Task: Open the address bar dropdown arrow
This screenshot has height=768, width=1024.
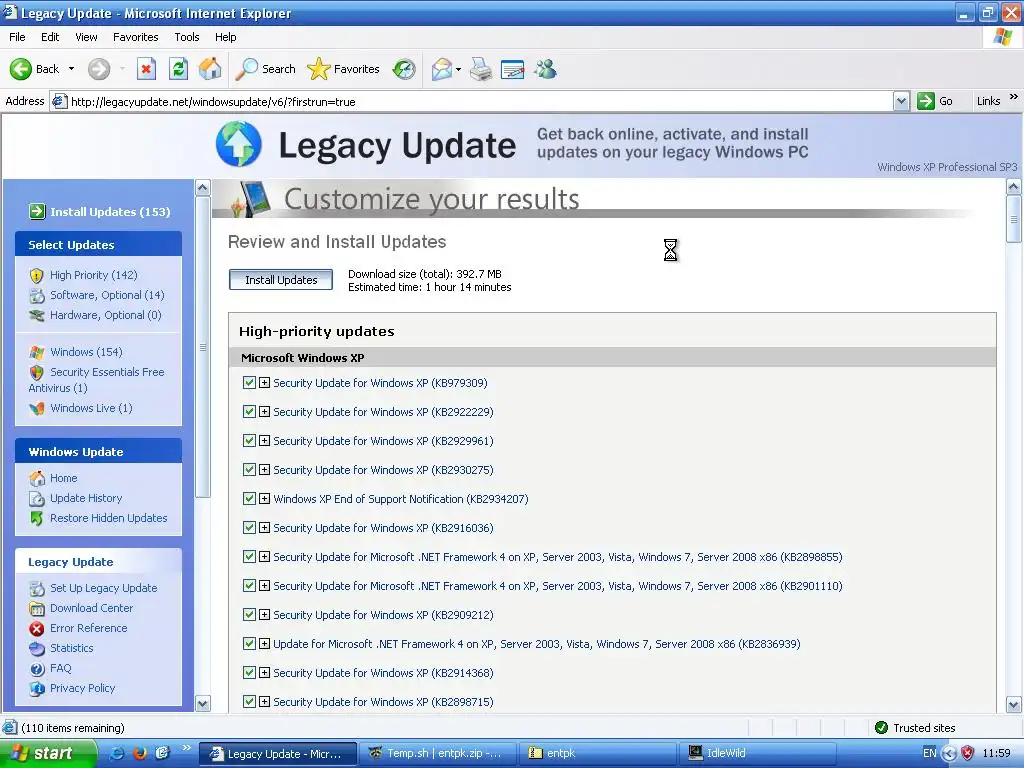Action: (x=901, y=101)
